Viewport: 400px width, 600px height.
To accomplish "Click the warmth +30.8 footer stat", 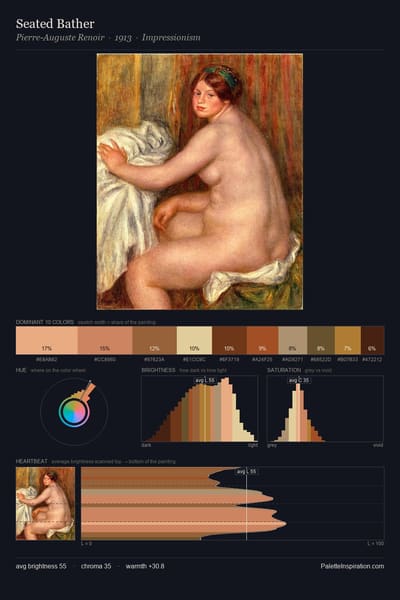I will pos(145,566).
